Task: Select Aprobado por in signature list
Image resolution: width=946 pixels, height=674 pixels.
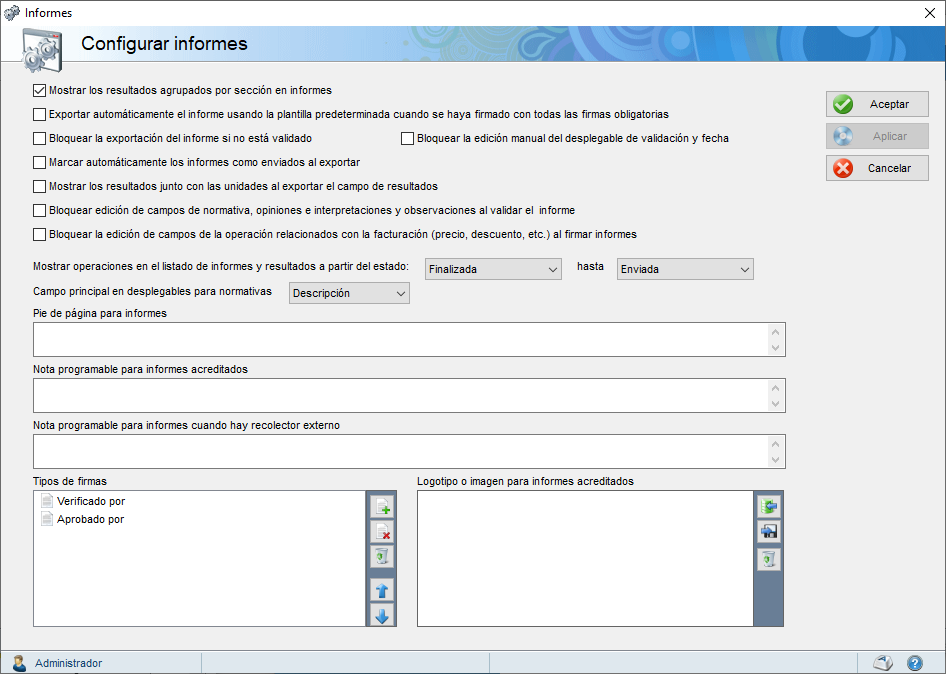Action: tap(90, 519)
